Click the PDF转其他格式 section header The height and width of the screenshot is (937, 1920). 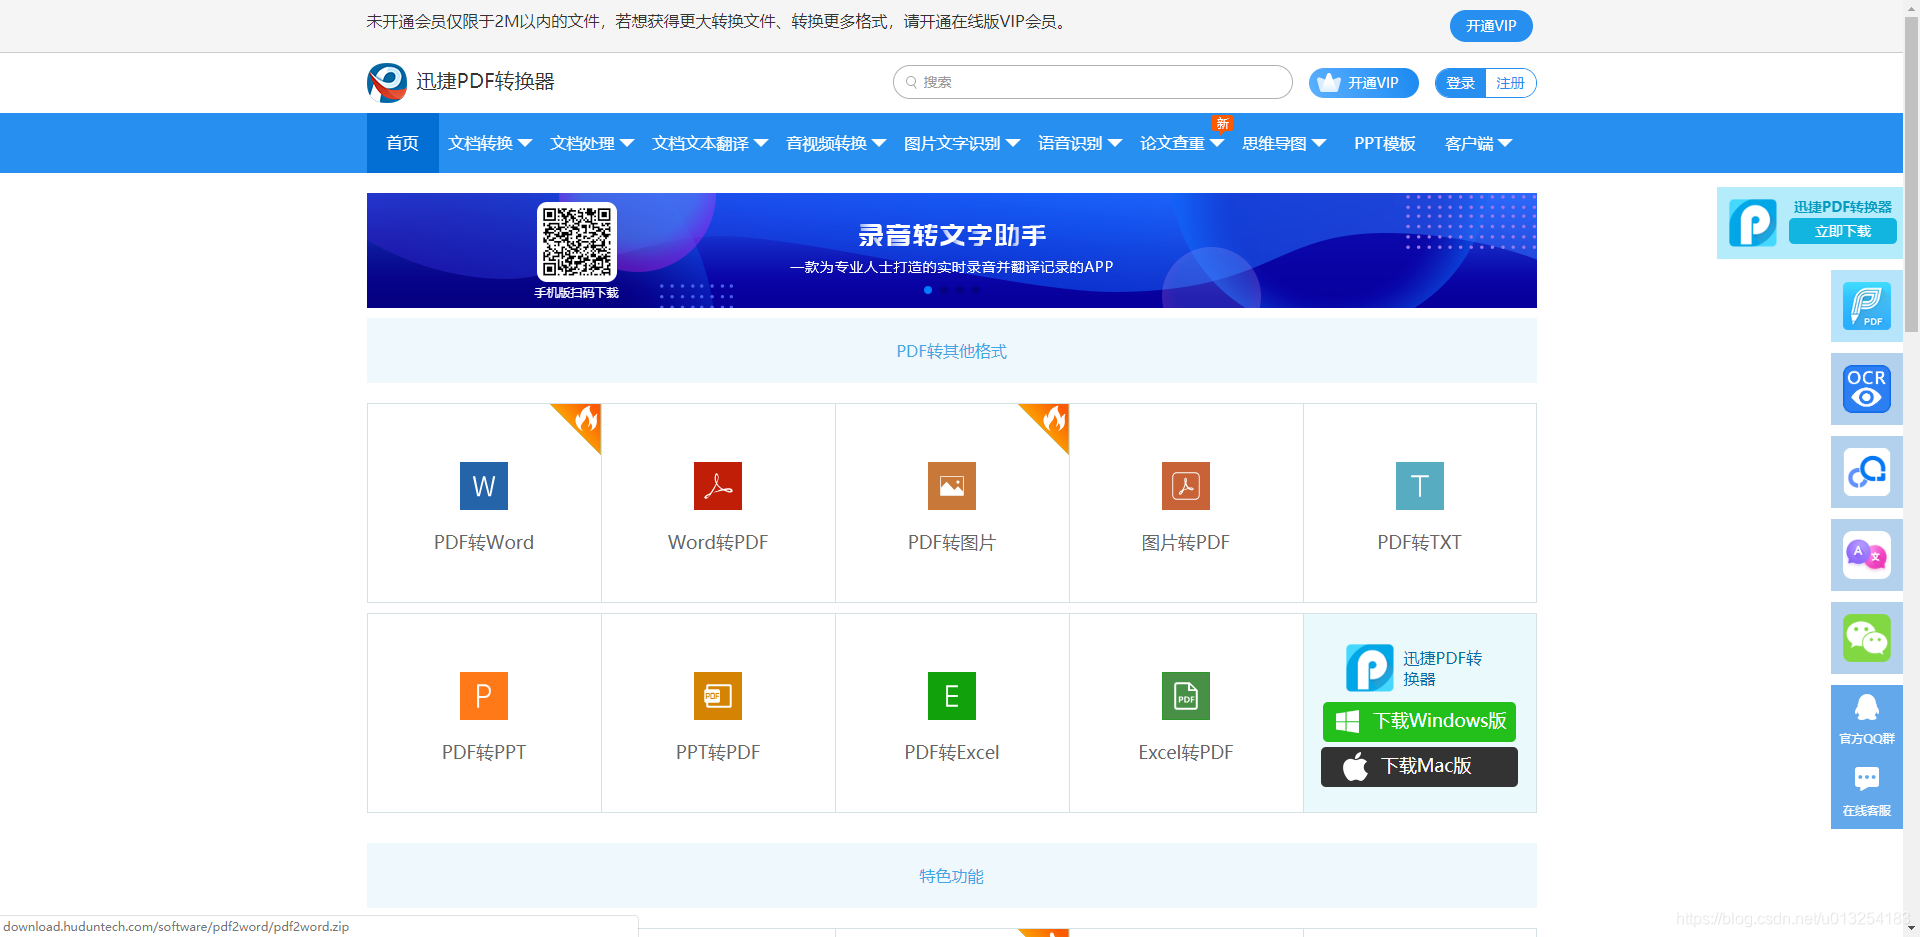(x=952, y=351)
